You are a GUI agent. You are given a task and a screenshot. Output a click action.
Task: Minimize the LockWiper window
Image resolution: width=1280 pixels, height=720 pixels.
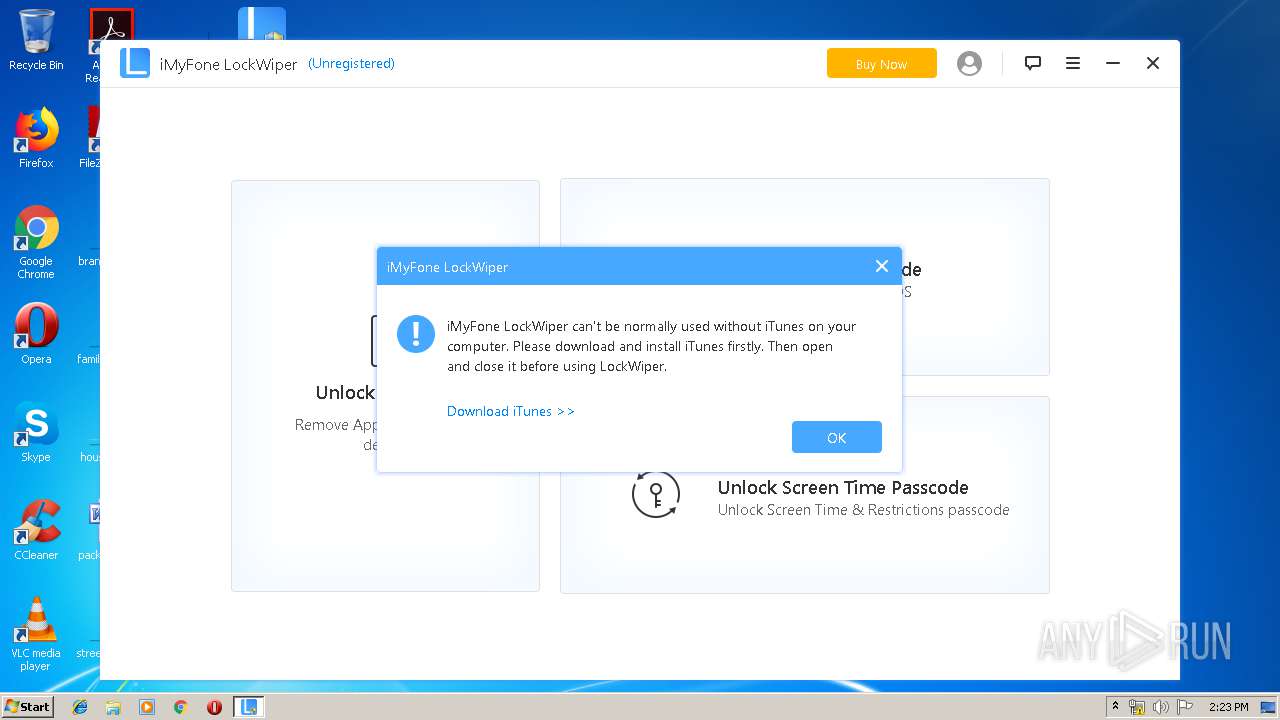click(1113, 63)
